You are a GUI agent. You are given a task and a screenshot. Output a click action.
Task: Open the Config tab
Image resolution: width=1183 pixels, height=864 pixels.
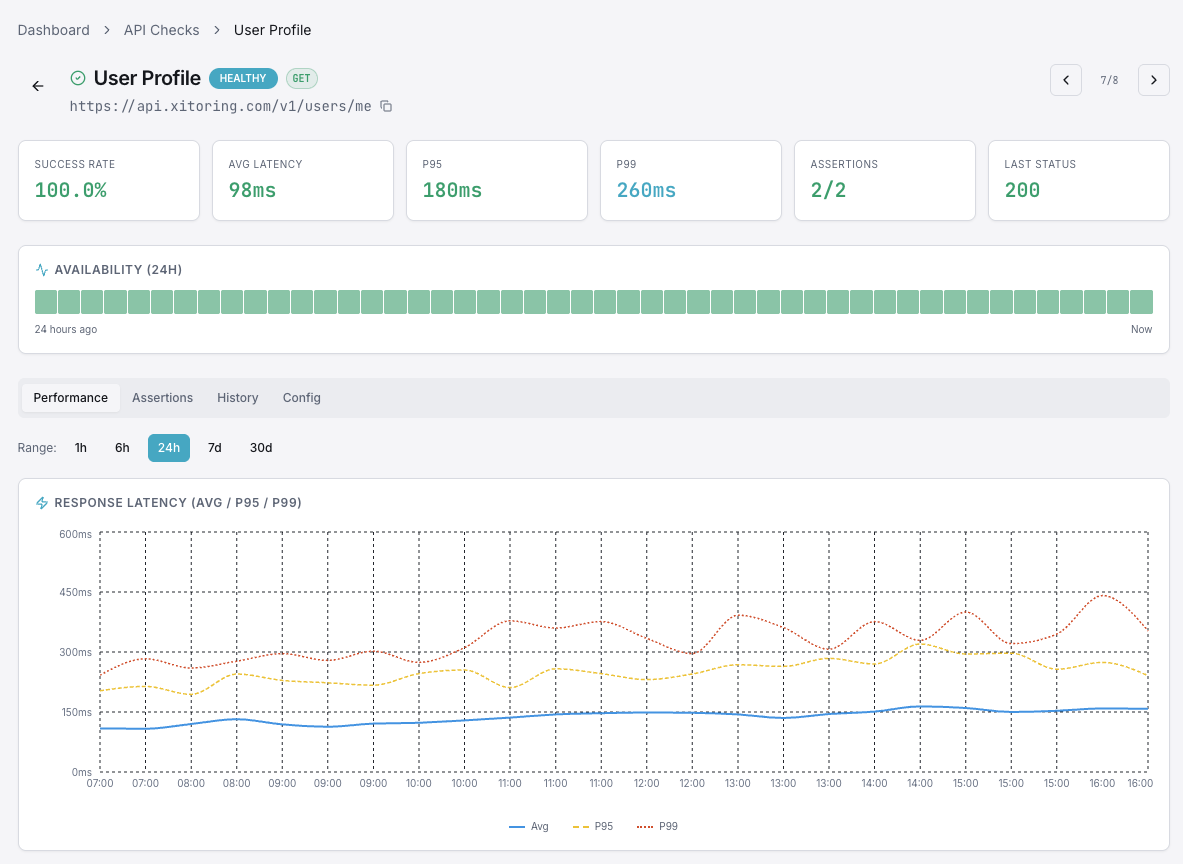301,397
